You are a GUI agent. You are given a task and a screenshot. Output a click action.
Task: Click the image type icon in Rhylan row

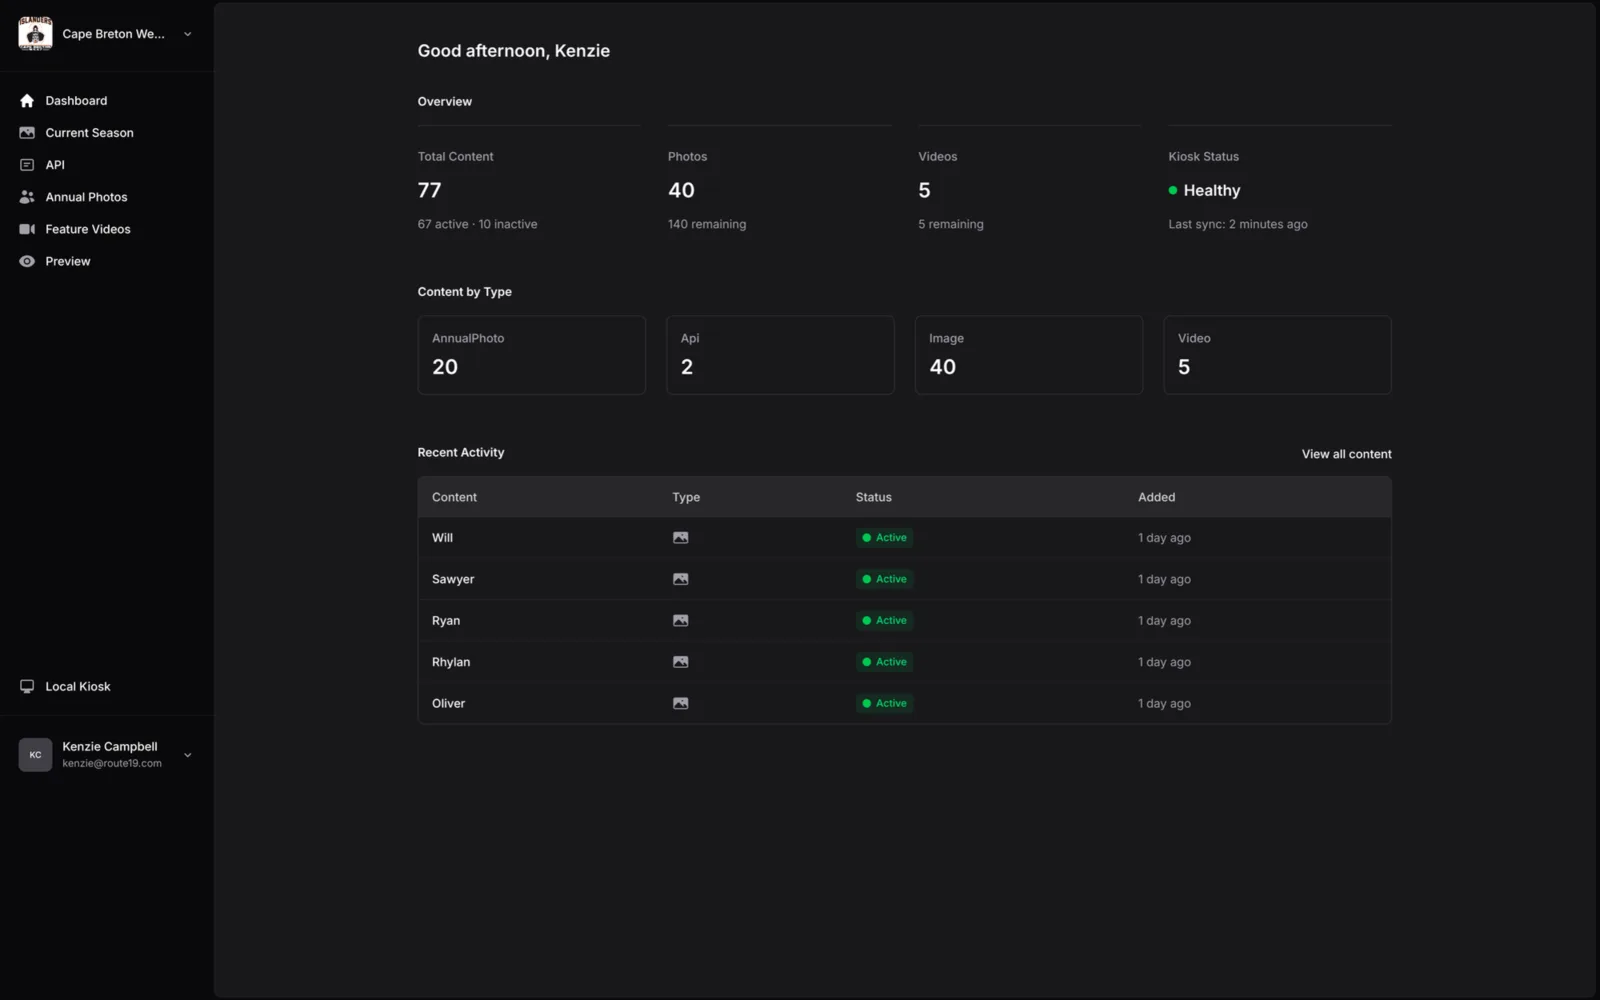click(681, 662)
